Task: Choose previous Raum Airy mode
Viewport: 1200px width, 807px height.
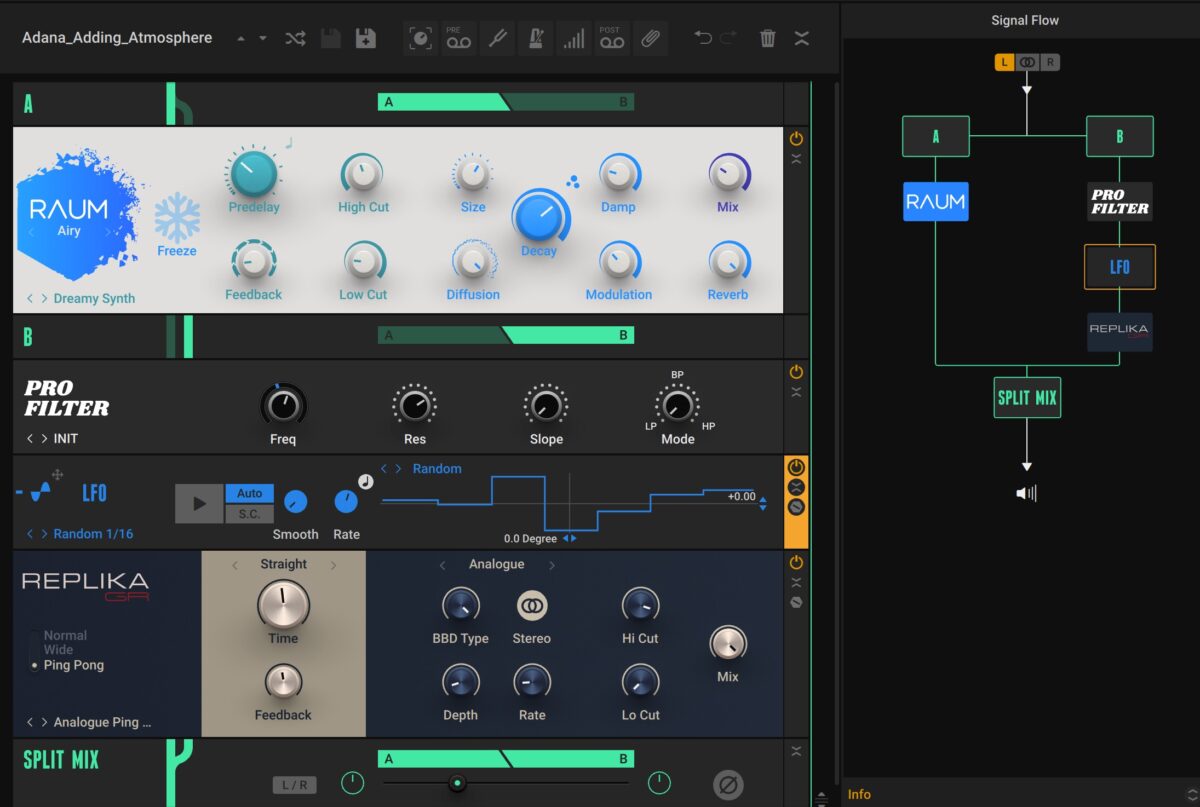Action: (x=31, y=231)
